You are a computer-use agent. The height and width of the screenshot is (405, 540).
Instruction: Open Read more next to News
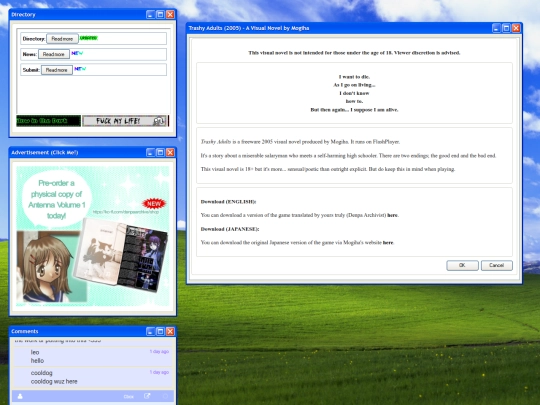coord(54,54)
